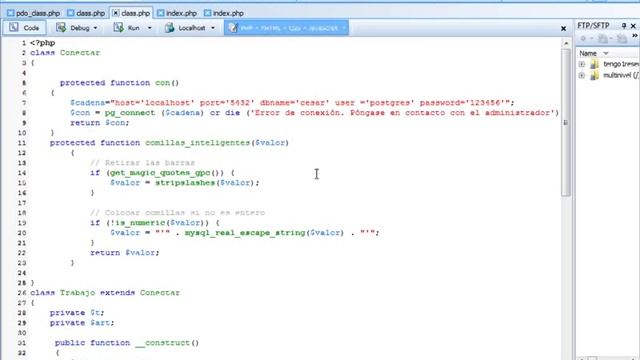Click '// Colocar comillas si no es entero' comment

(178, 213)
